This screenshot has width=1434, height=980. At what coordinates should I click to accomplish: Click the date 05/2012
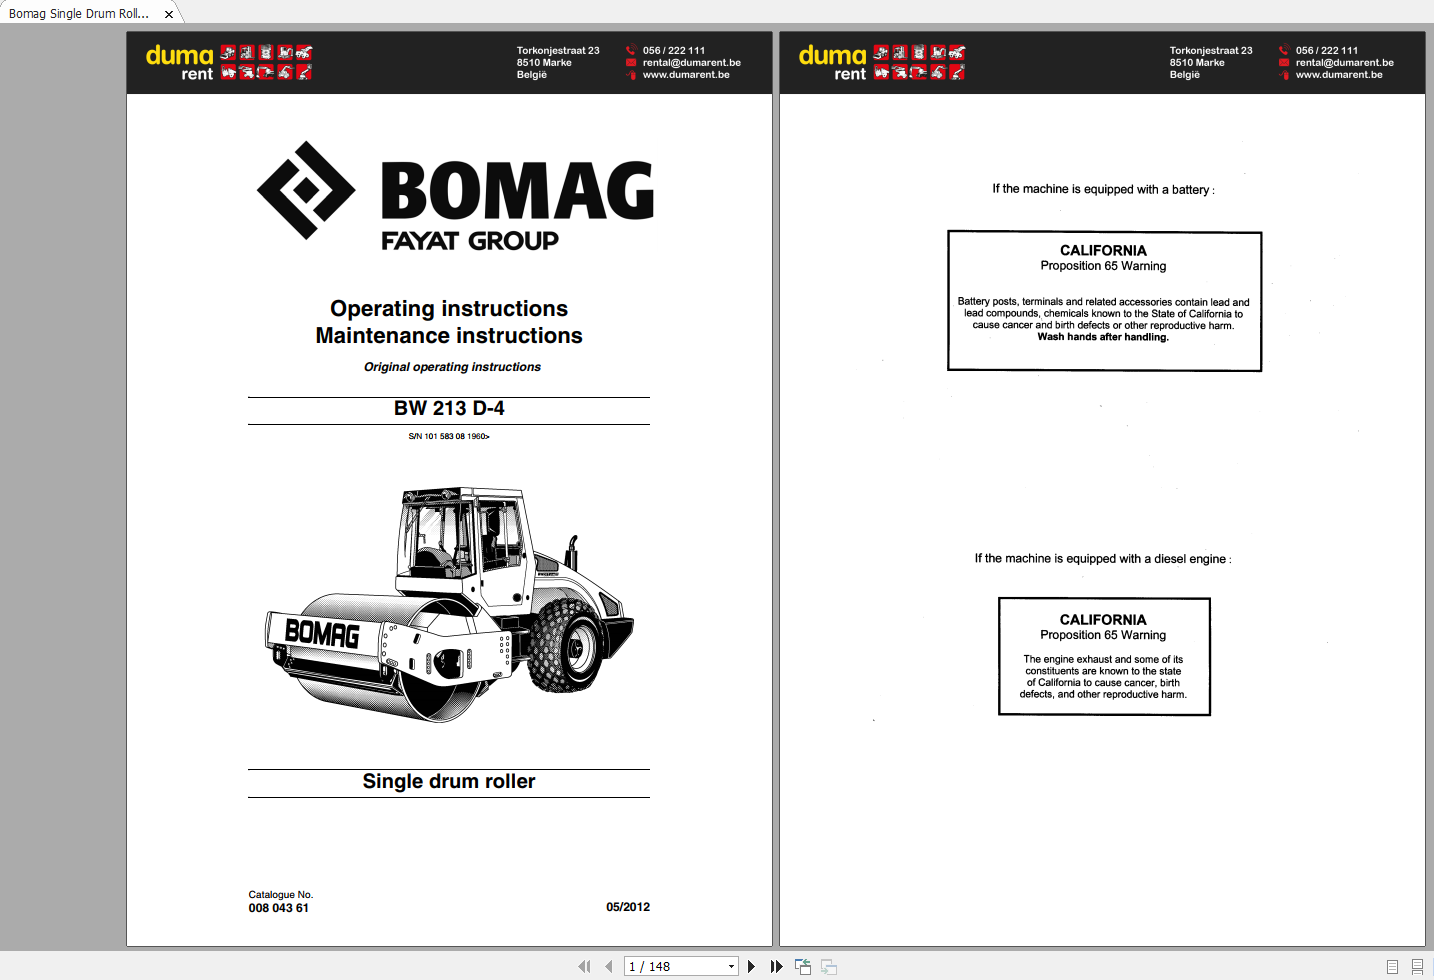coord(628,907)
